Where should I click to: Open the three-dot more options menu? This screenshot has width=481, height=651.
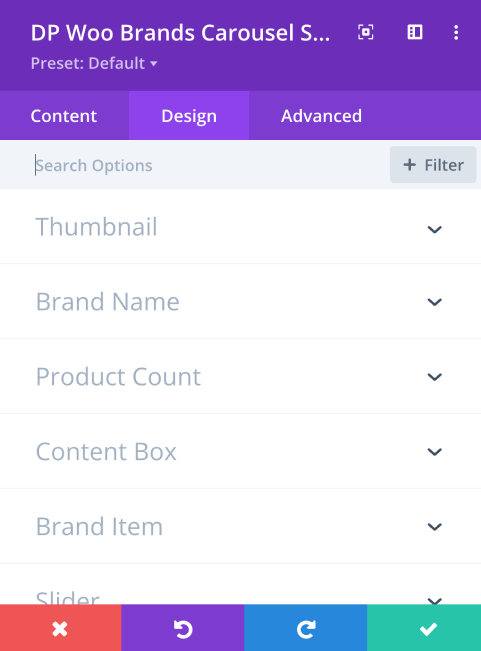(x=456, y=32)
